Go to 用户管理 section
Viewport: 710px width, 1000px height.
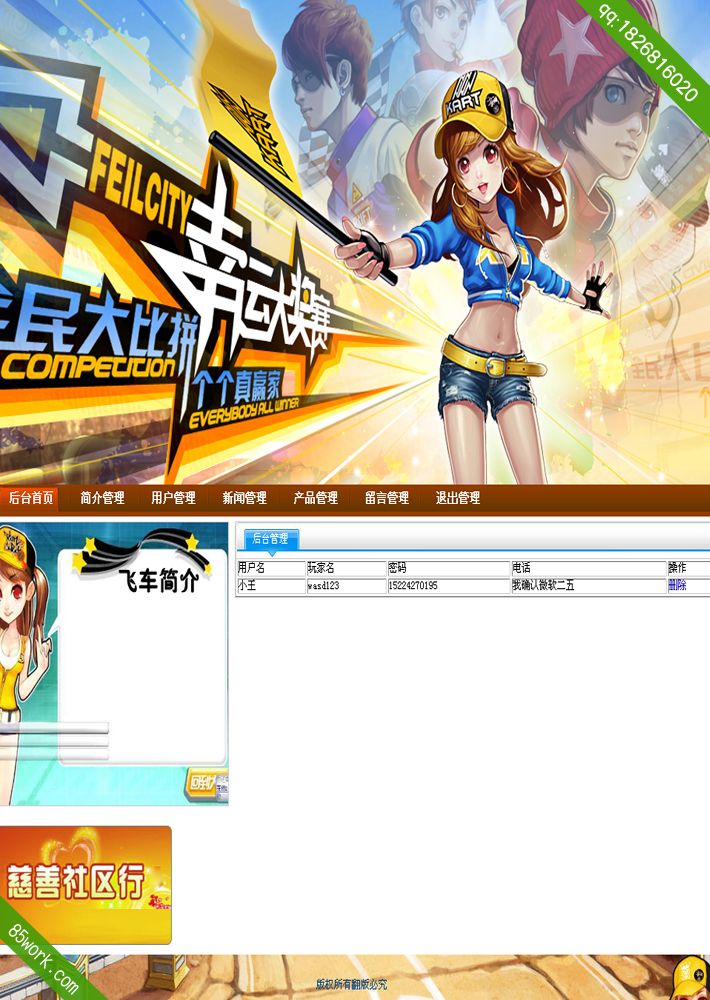coord(173,498)
